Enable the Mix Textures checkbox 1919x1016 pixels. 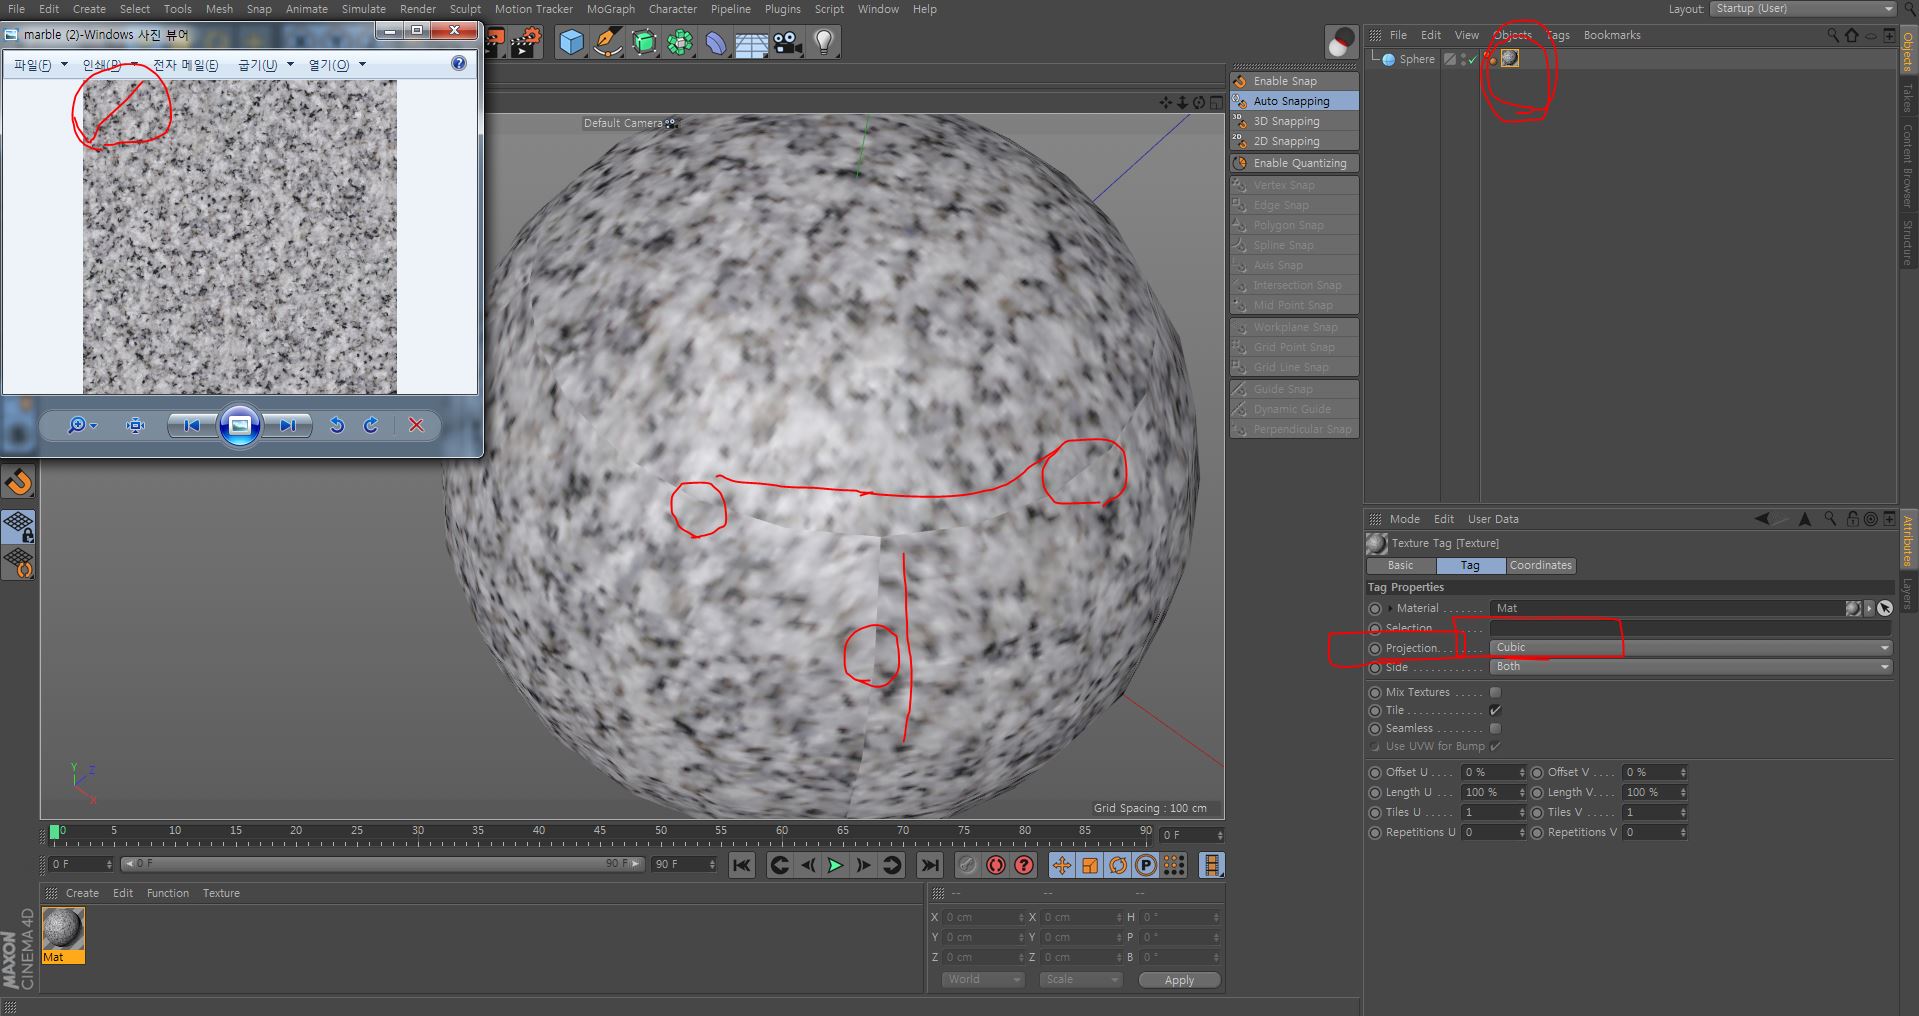click(x=1495, y=692)
